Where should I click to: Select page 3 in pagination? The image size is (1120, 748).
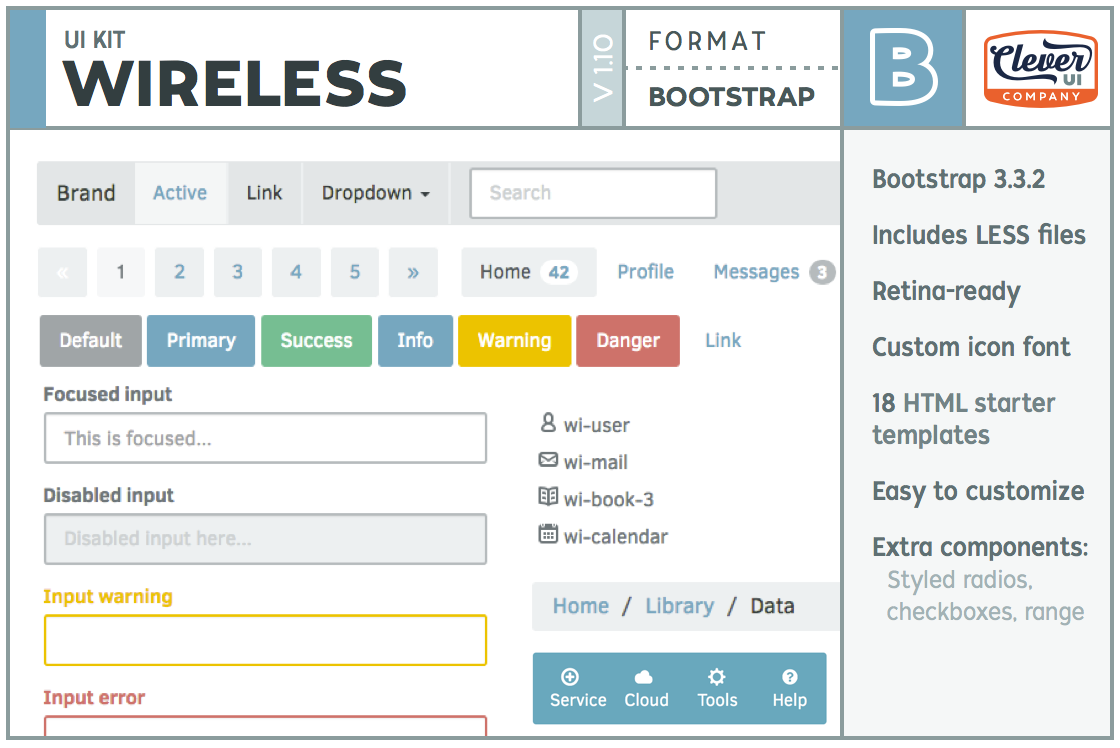tap(238, 272)
